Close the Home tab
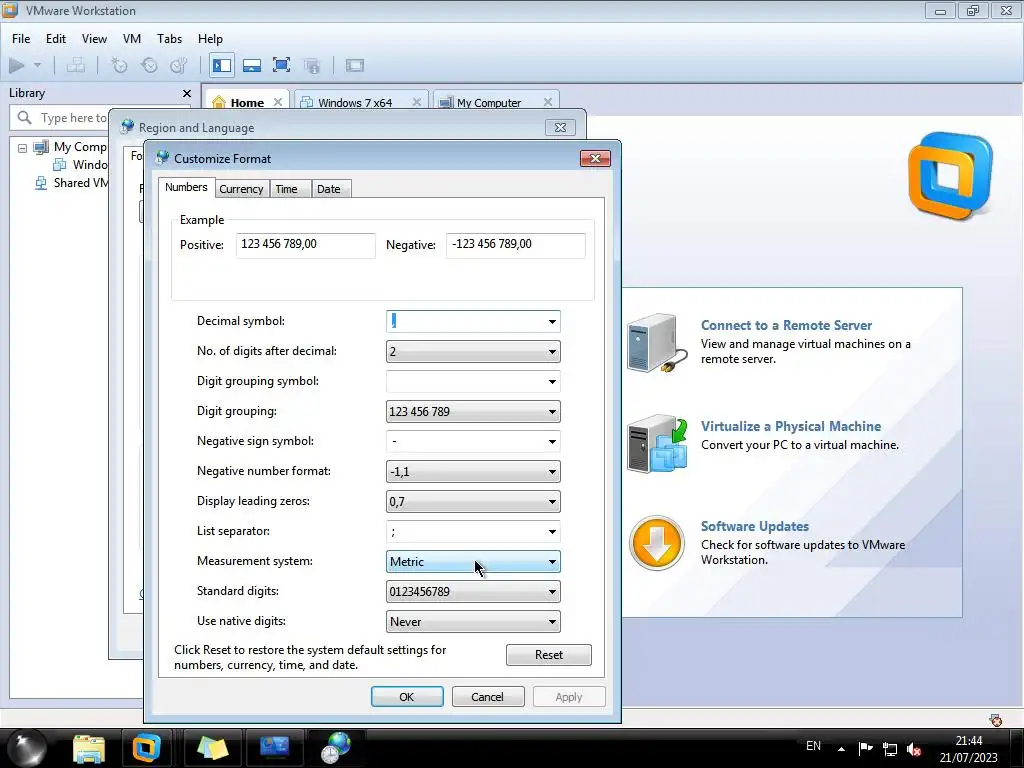 (x=278, y=102)
